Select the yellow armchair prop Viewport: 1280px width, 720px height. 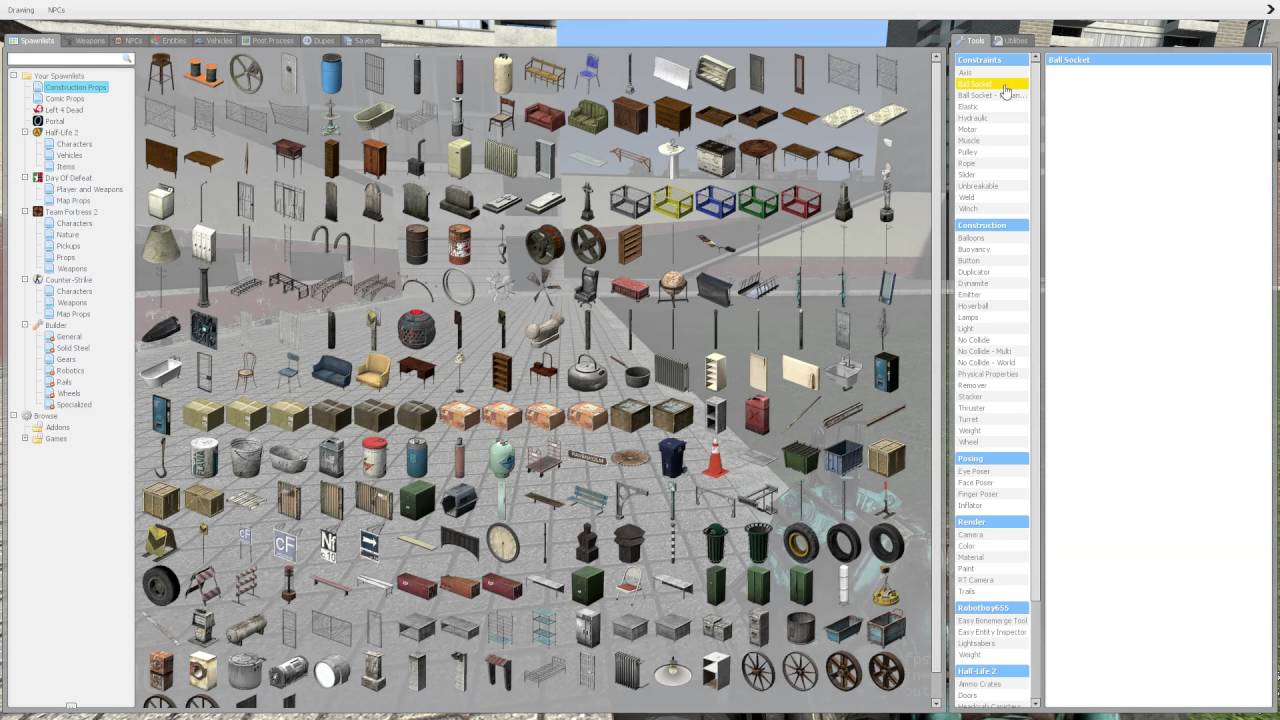[373, 371]
